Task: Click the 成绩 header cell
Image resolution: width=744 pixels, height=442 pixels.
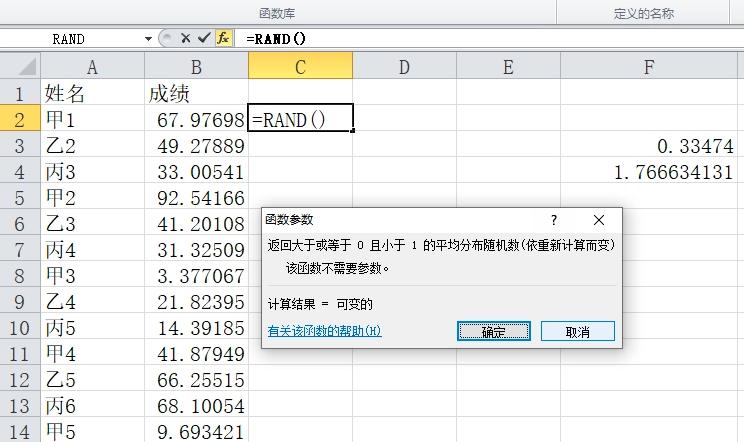Action: pyautogui.click(x=196, y=94)
